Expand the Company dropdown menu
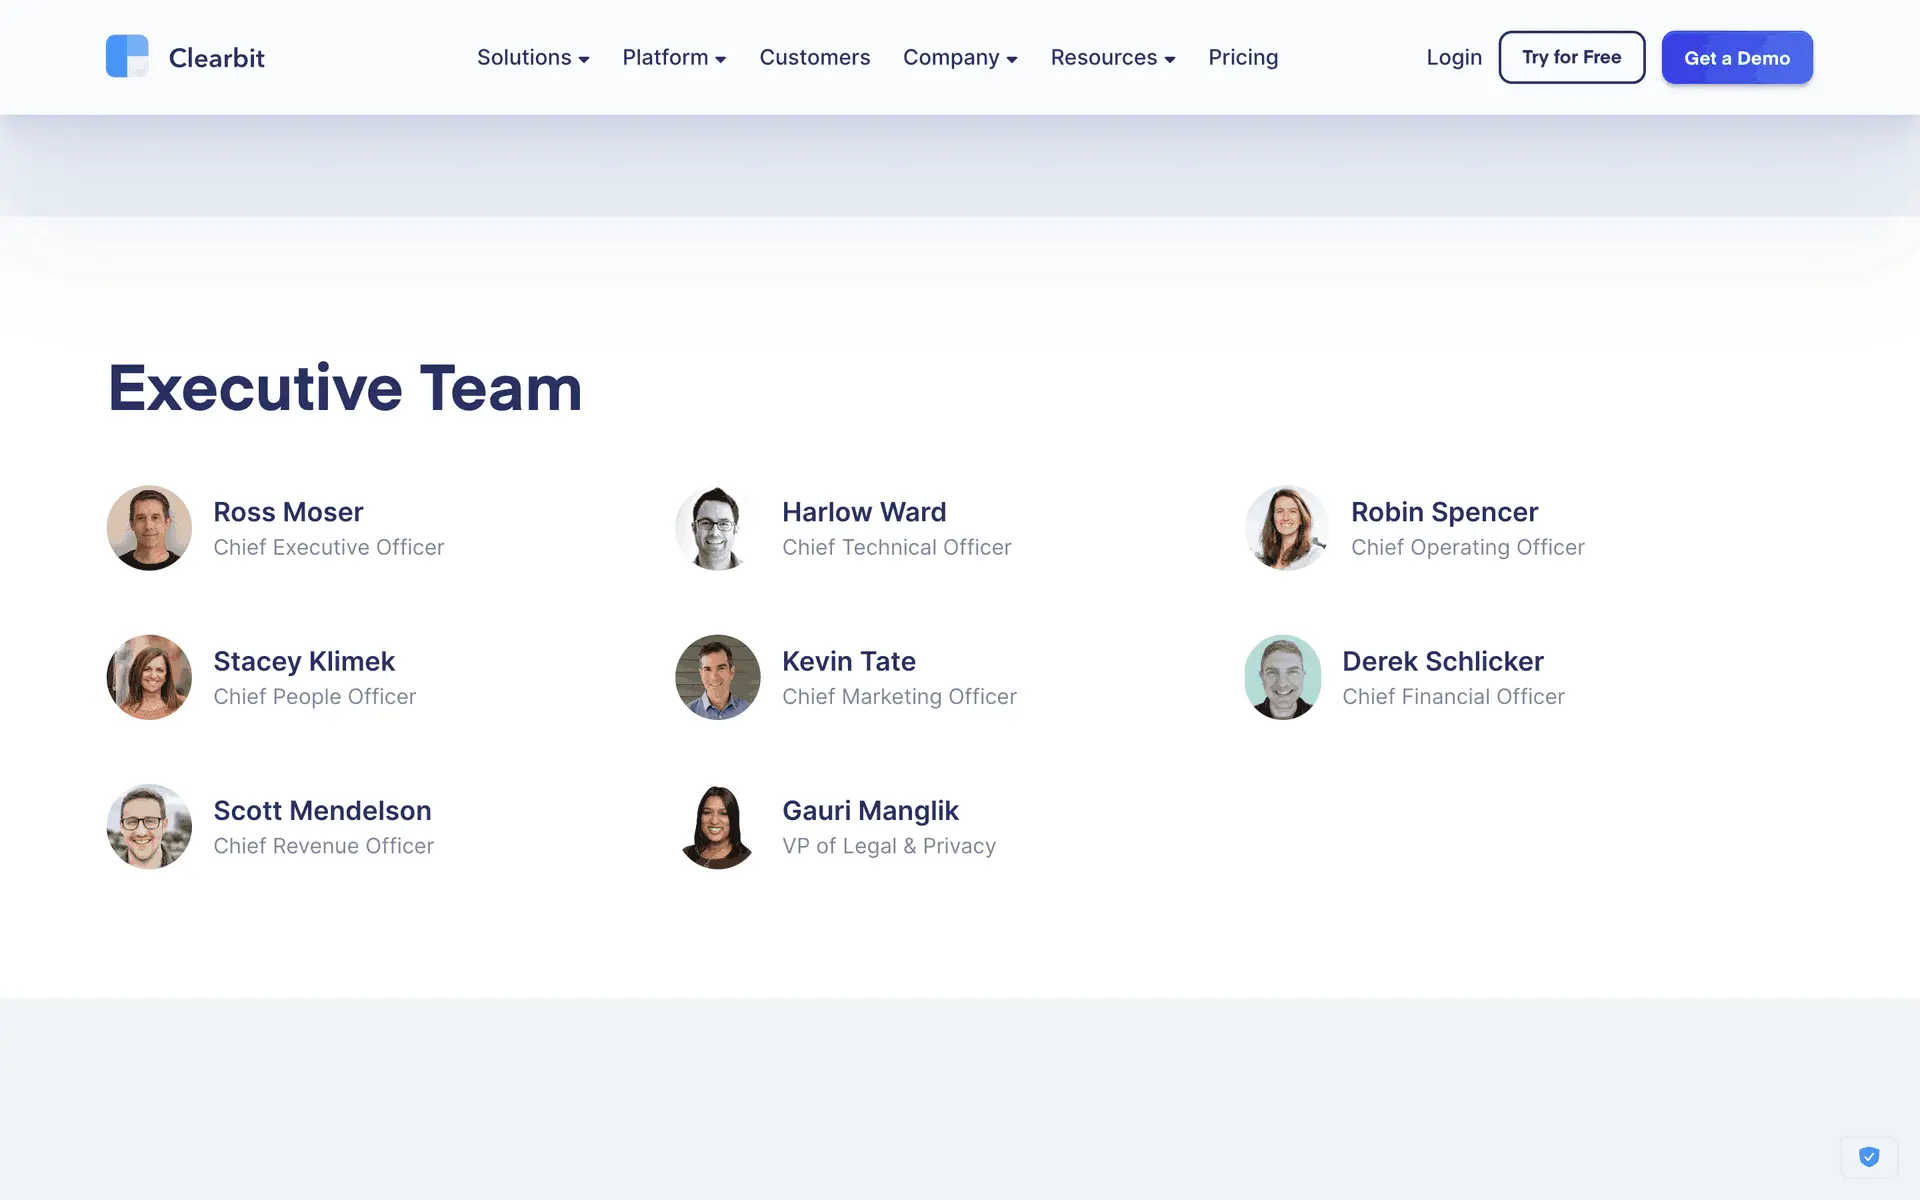Image resolution: width=1920 pixels, height=1200 pixels. (x=959, y=58)
